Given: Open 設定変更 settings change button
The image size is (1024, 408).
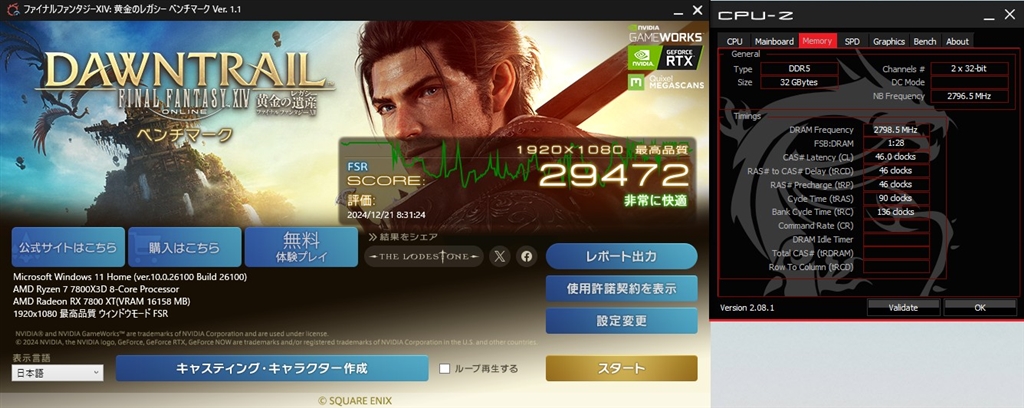Looking at the screenshot, I should 621,321.
